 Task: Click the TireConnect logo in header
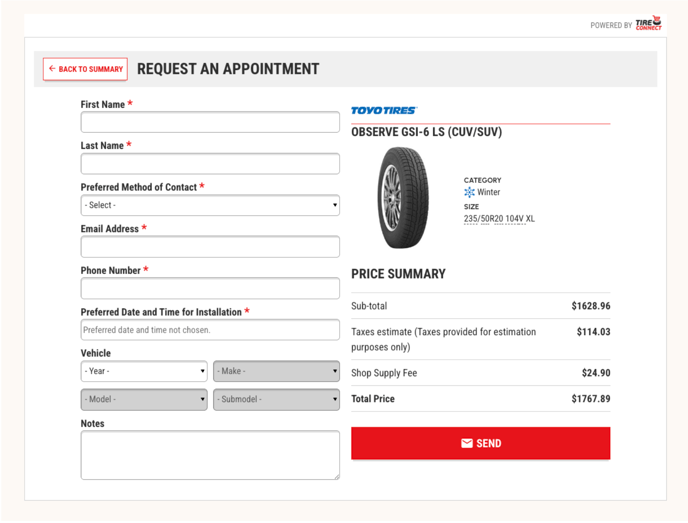(x=648, y=24)
